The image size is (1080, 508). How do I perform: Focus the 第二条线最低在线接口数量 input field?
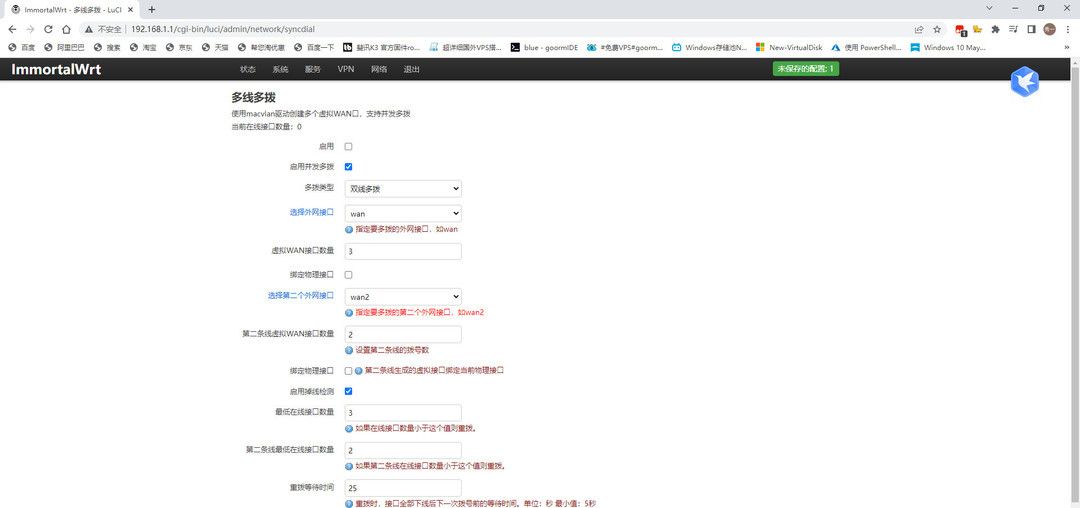pyautogui.click(x=403, y=450)
